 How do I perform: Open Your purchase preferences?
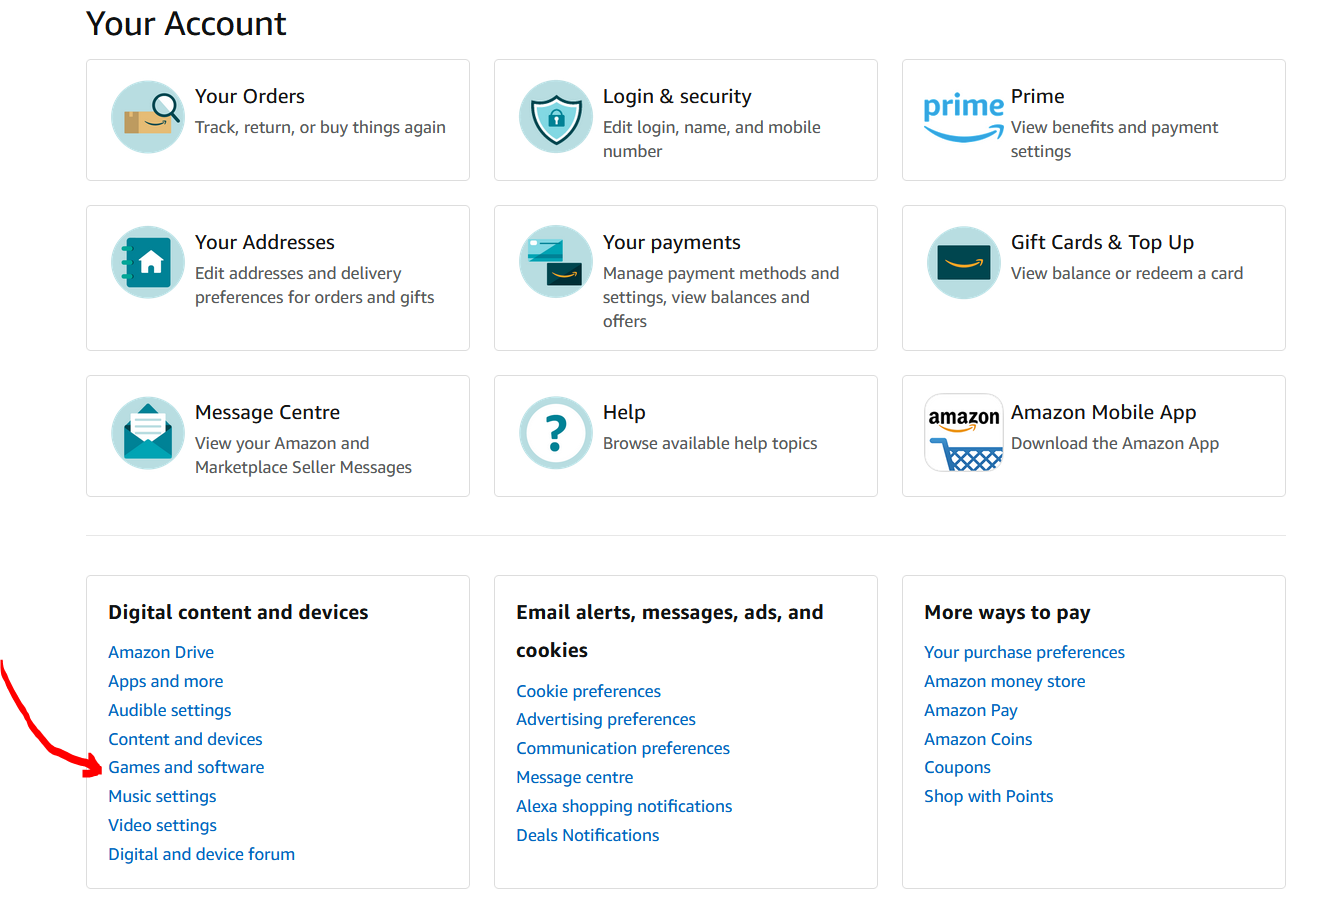pyautogui.click(x=1024, y=652)
